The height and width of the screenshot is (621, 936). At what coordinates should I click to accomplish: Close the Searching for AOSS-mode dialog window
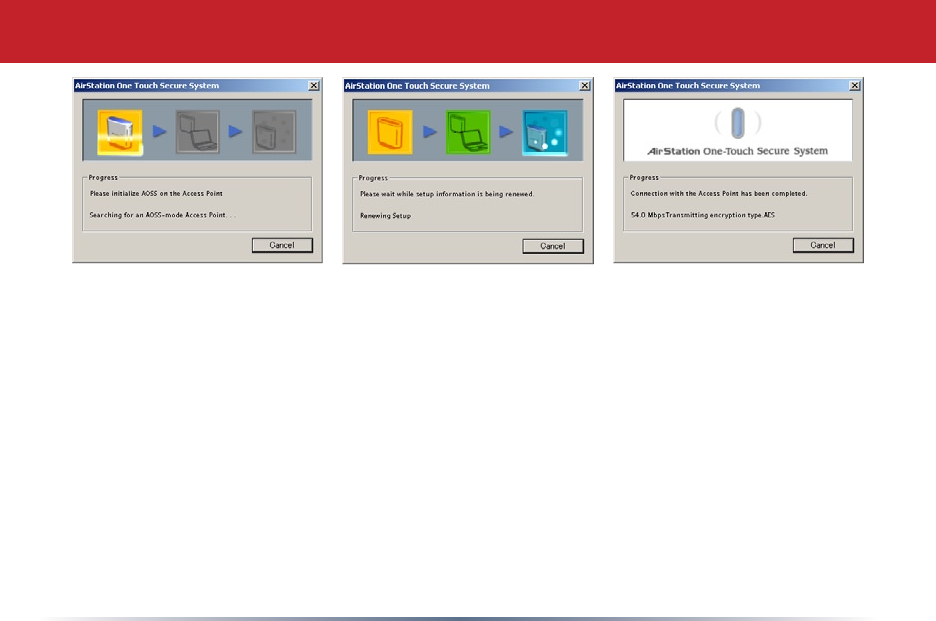[x=313, y=86]
